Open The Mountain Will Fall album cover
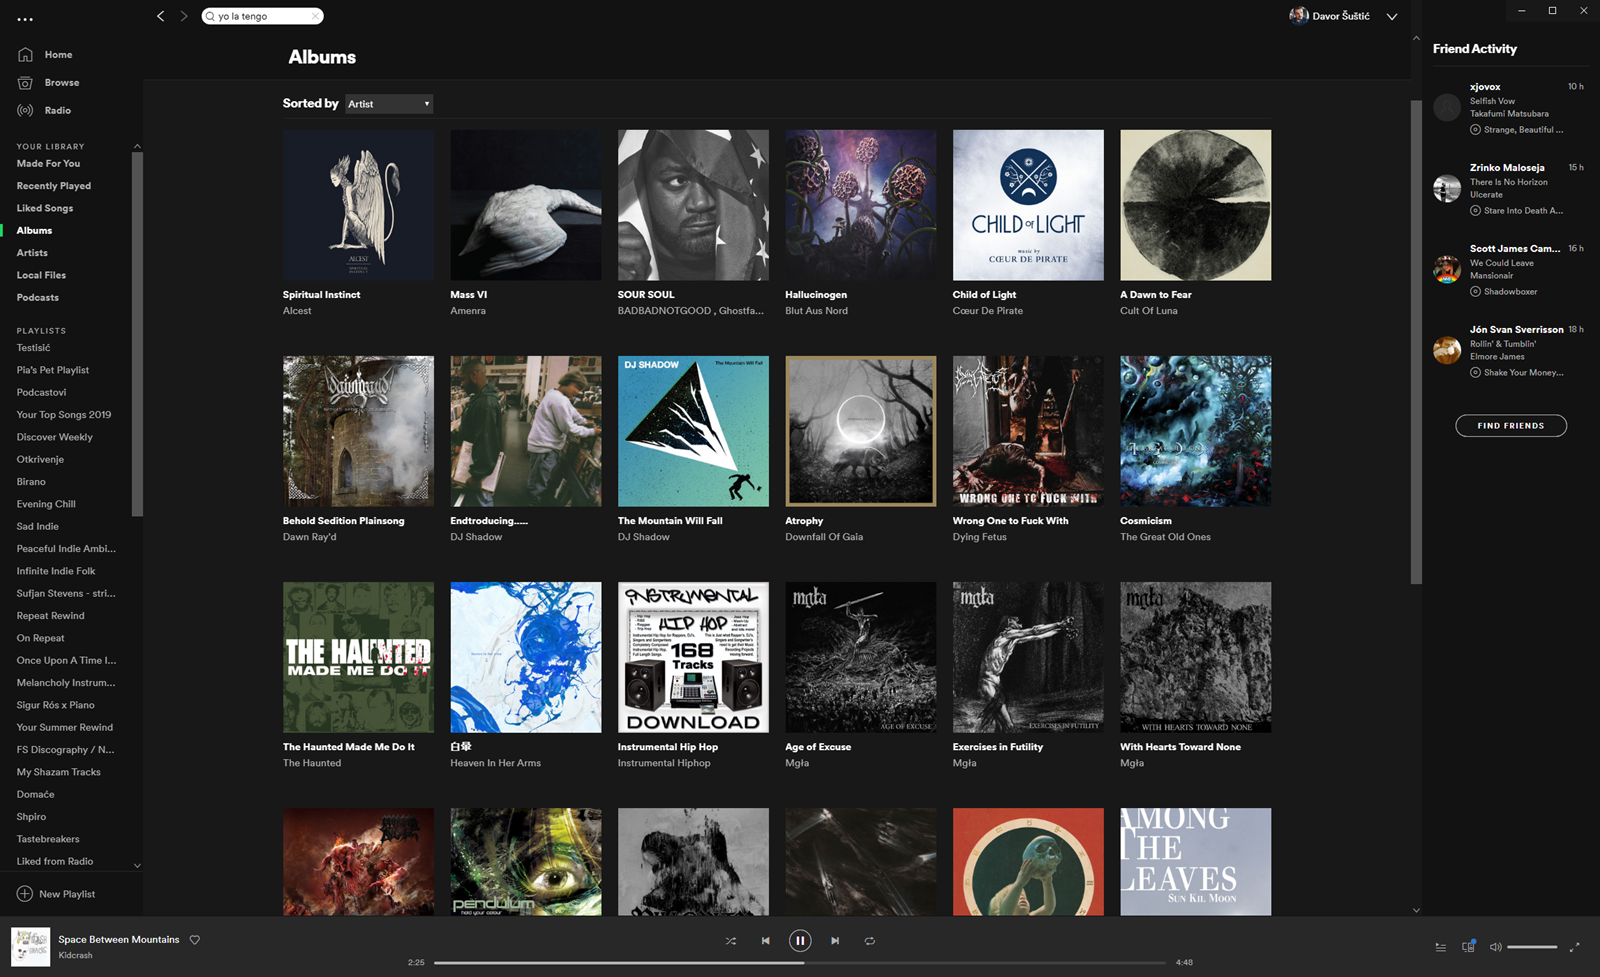The width and height of the screenshot is (1600, 977). point(693,431)
